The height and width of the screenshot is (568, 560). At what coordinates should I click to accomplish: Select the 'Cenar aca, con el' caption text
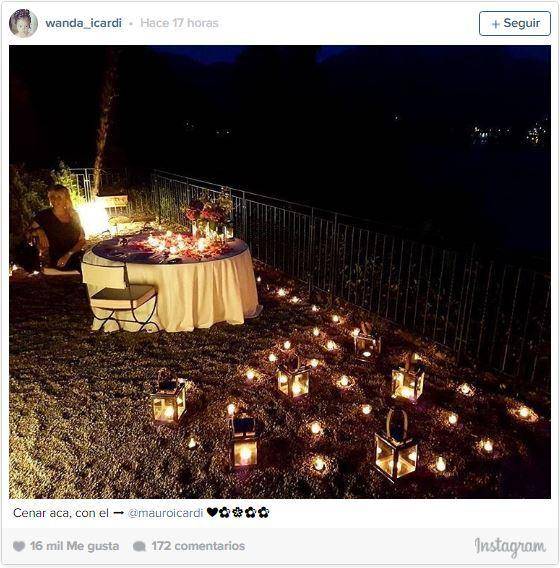61,513
